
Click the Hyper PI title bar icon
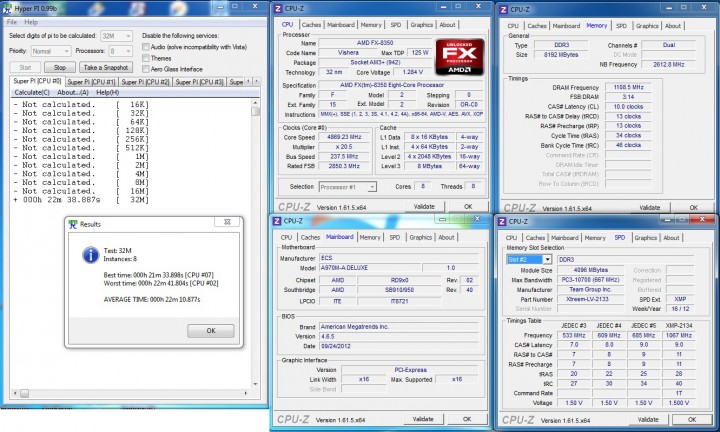(7, 8)
